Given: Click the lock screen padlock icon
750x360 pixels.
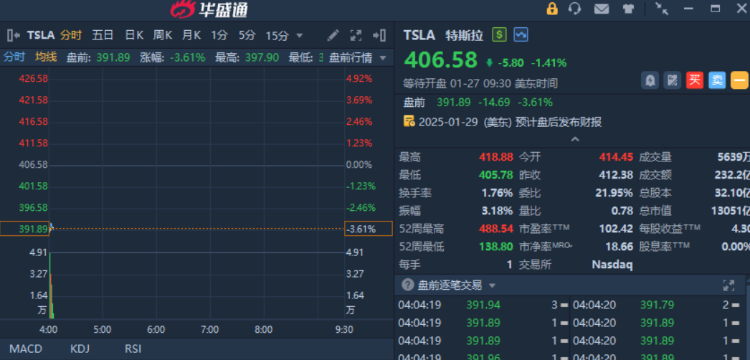Looking at the screenshot, I should (552, 9).
